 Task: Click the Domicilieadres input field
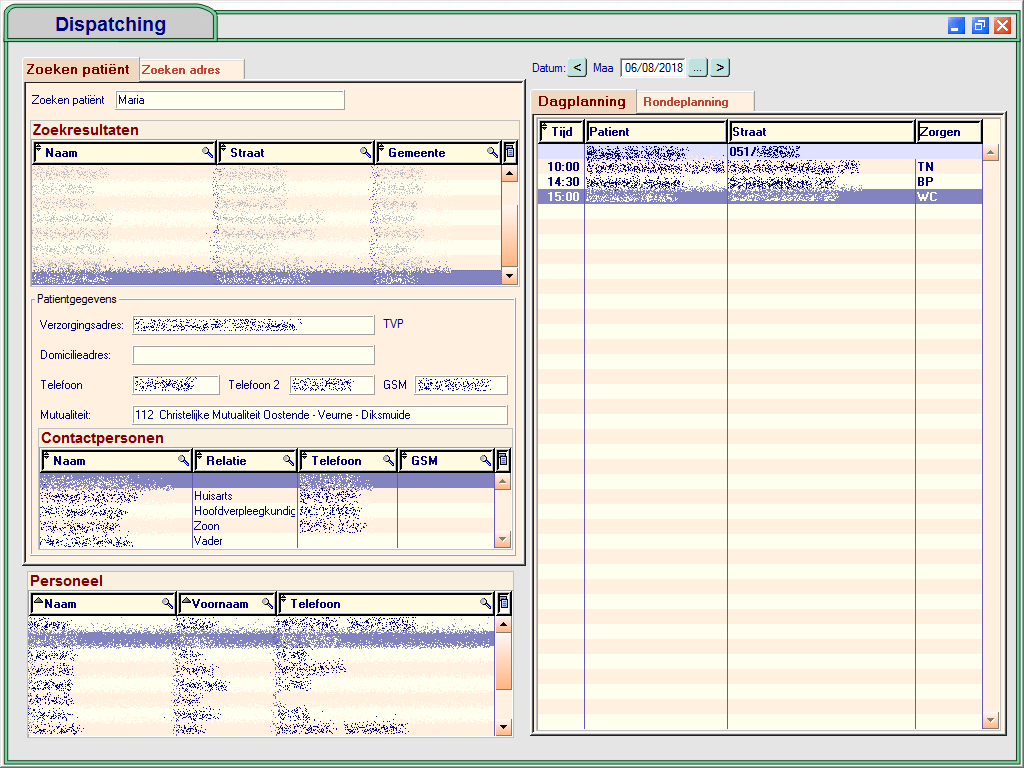point(253,355)
